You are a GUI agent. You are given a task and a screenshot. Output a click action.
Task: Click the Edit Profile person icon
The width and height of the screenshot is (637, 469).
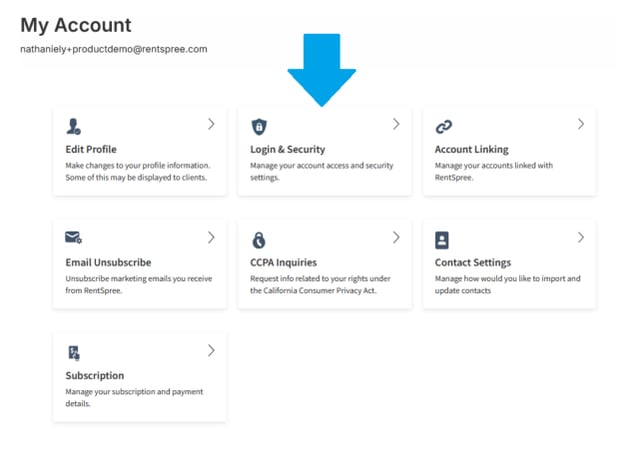tap(74, 126)
